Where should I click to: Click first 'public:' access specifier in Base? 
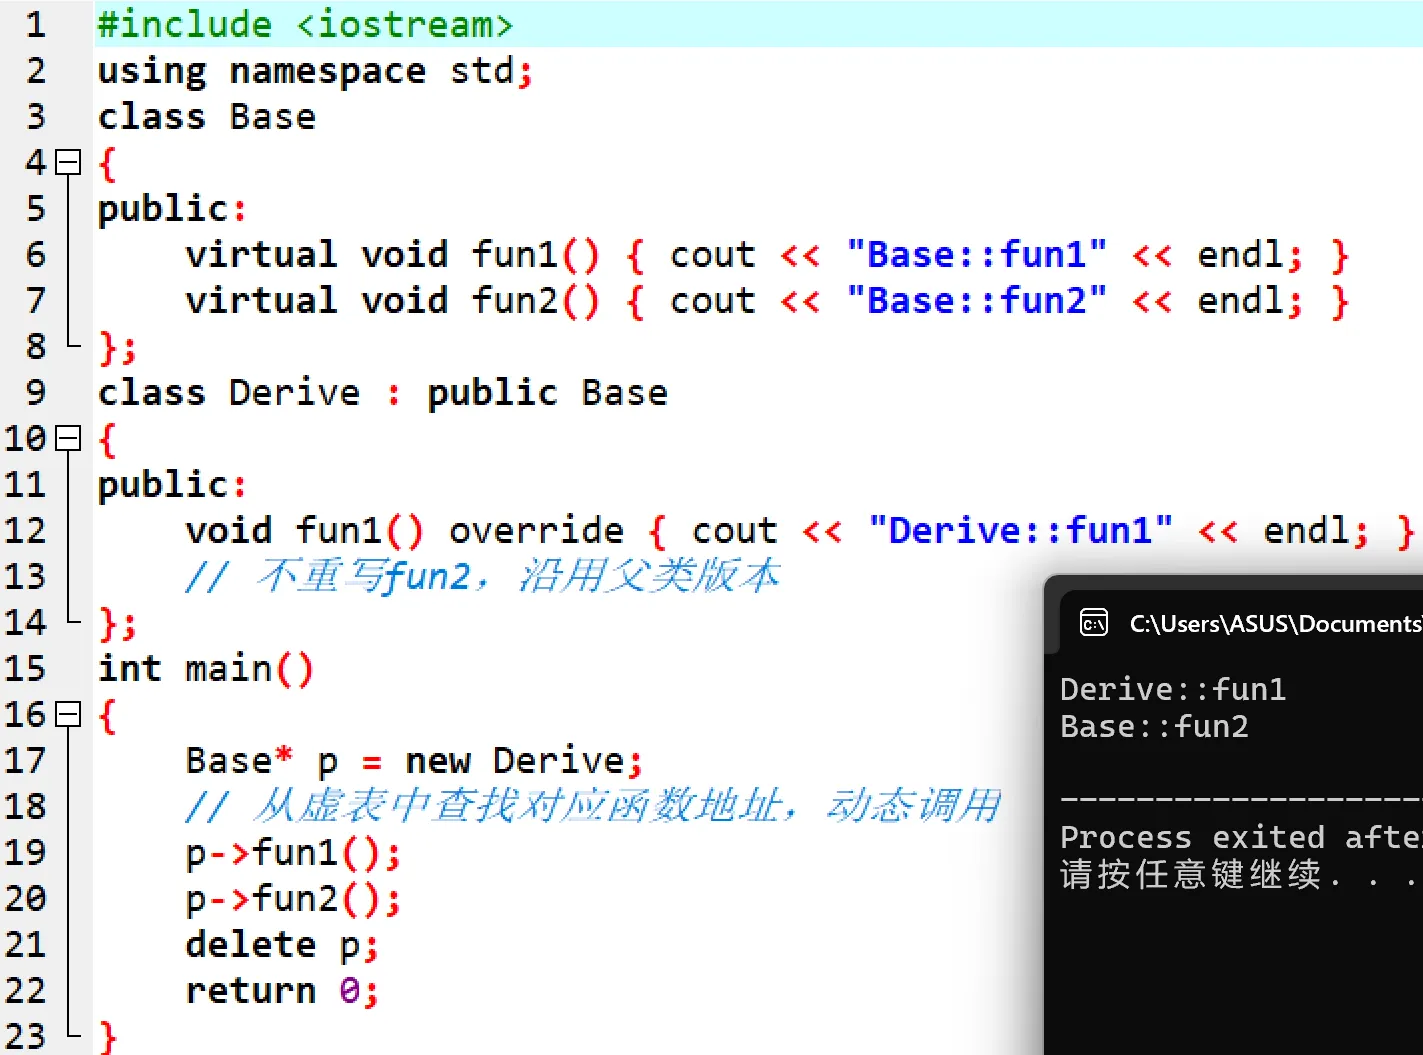171,209
